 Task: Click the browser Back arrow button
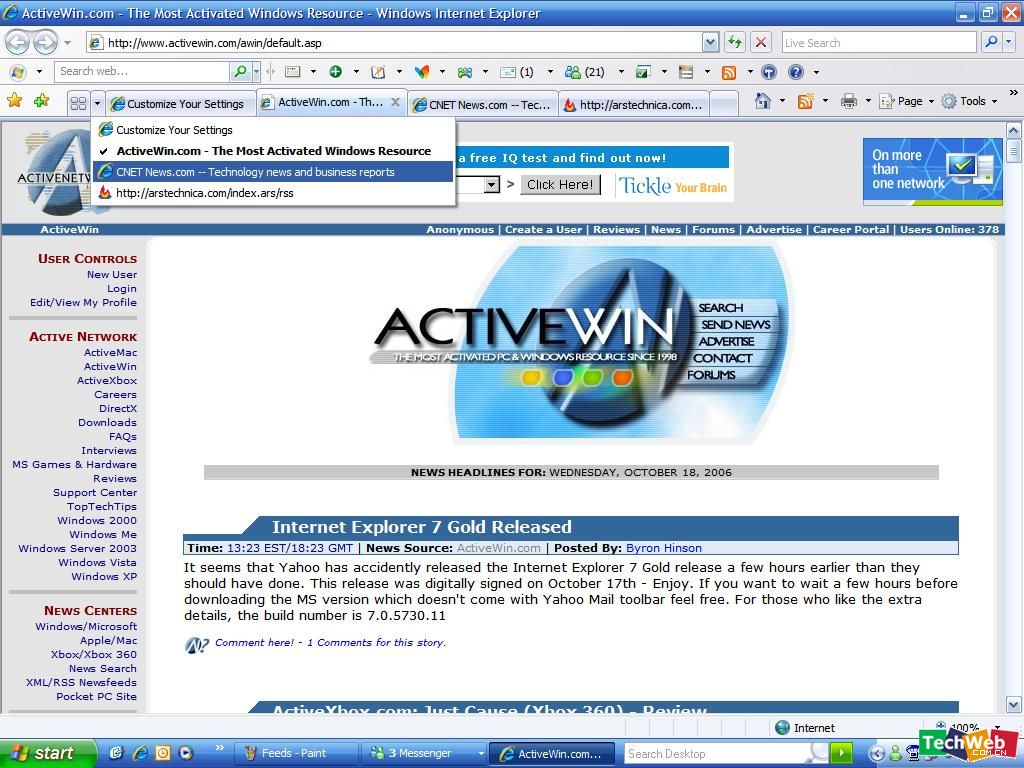pyautogui.click(x=18, y=43)
